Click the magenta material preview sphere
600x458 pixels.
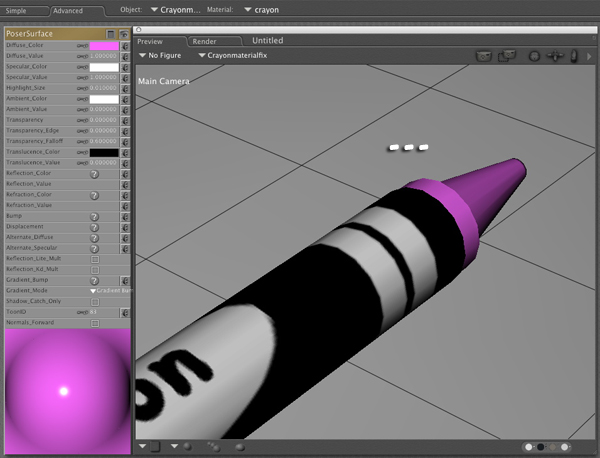[68, 392]
